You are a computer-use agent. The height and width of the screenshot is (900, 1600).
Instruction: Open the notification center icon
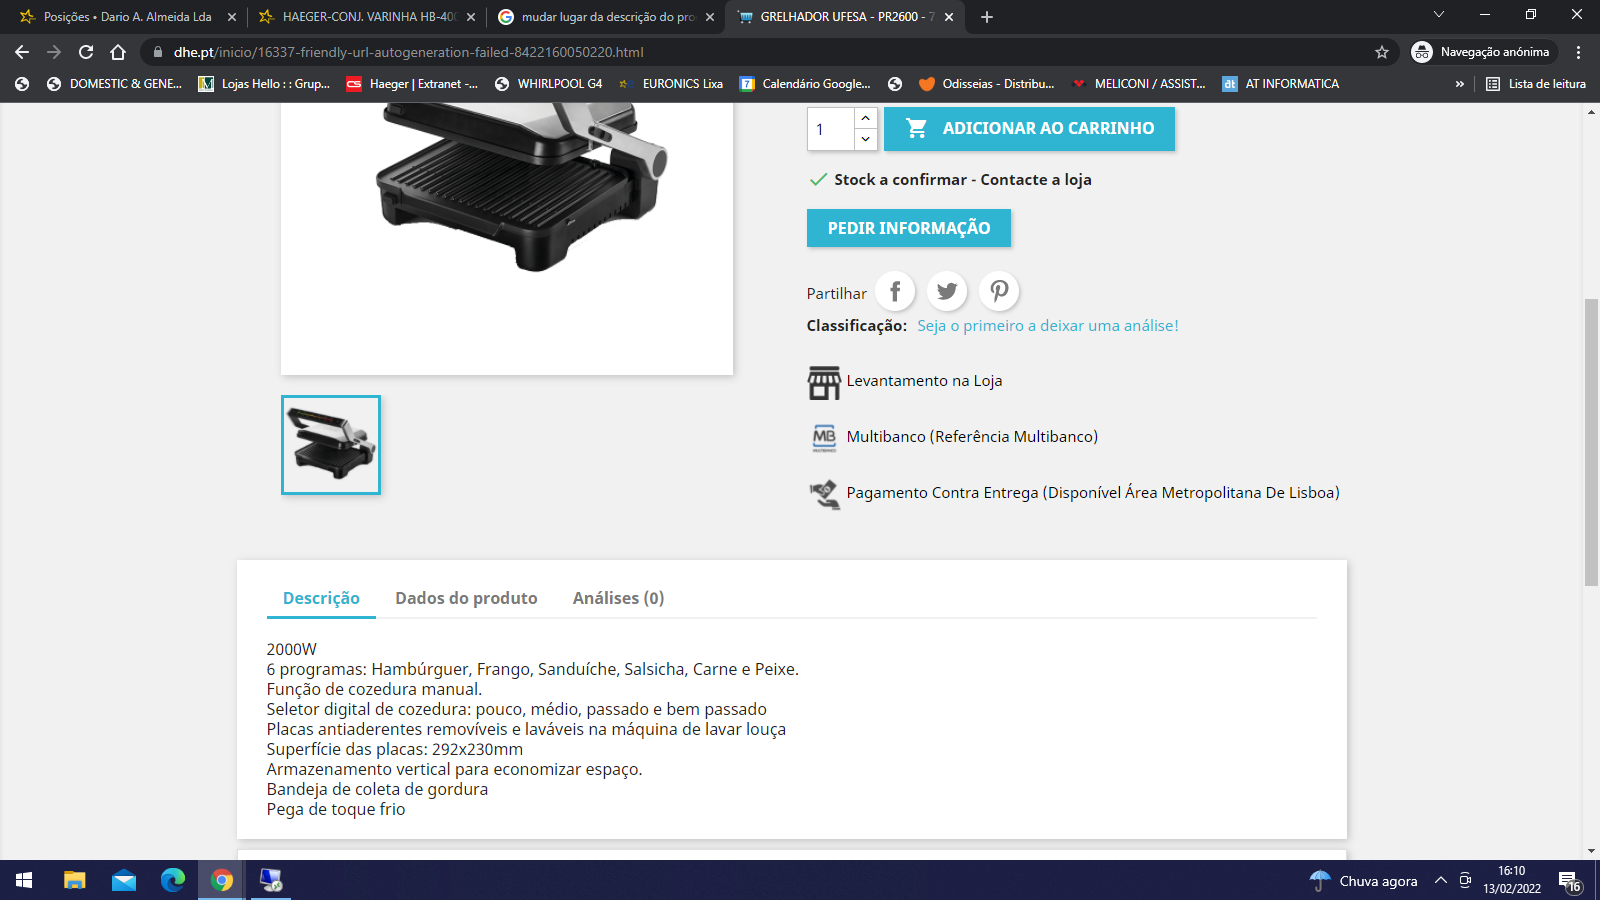coord(1570,880)
